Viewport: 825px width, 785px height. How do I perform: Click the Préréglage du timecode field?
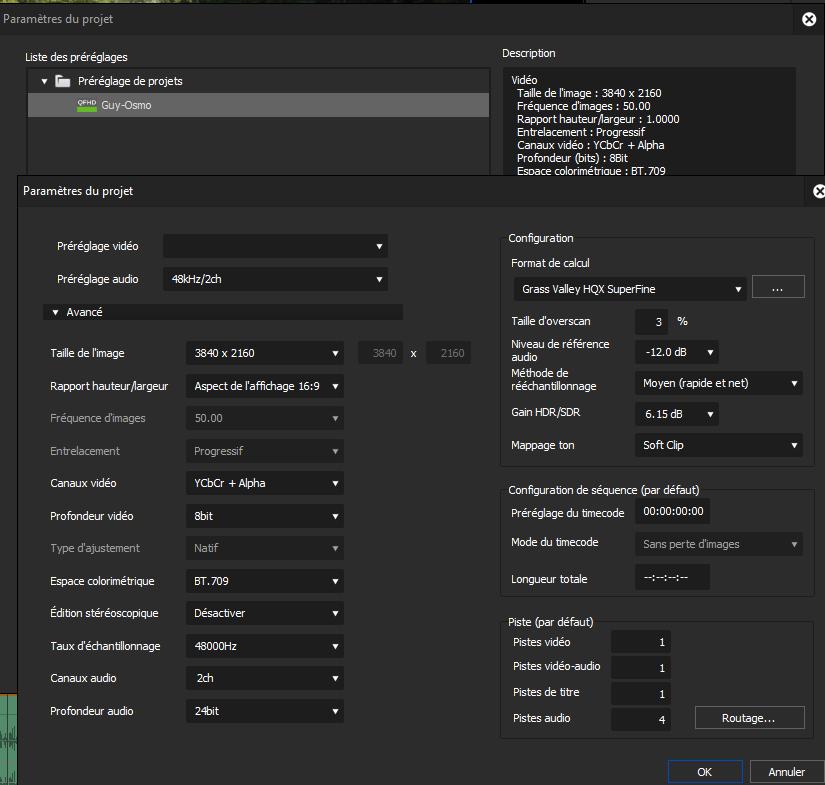pos(673,511)
